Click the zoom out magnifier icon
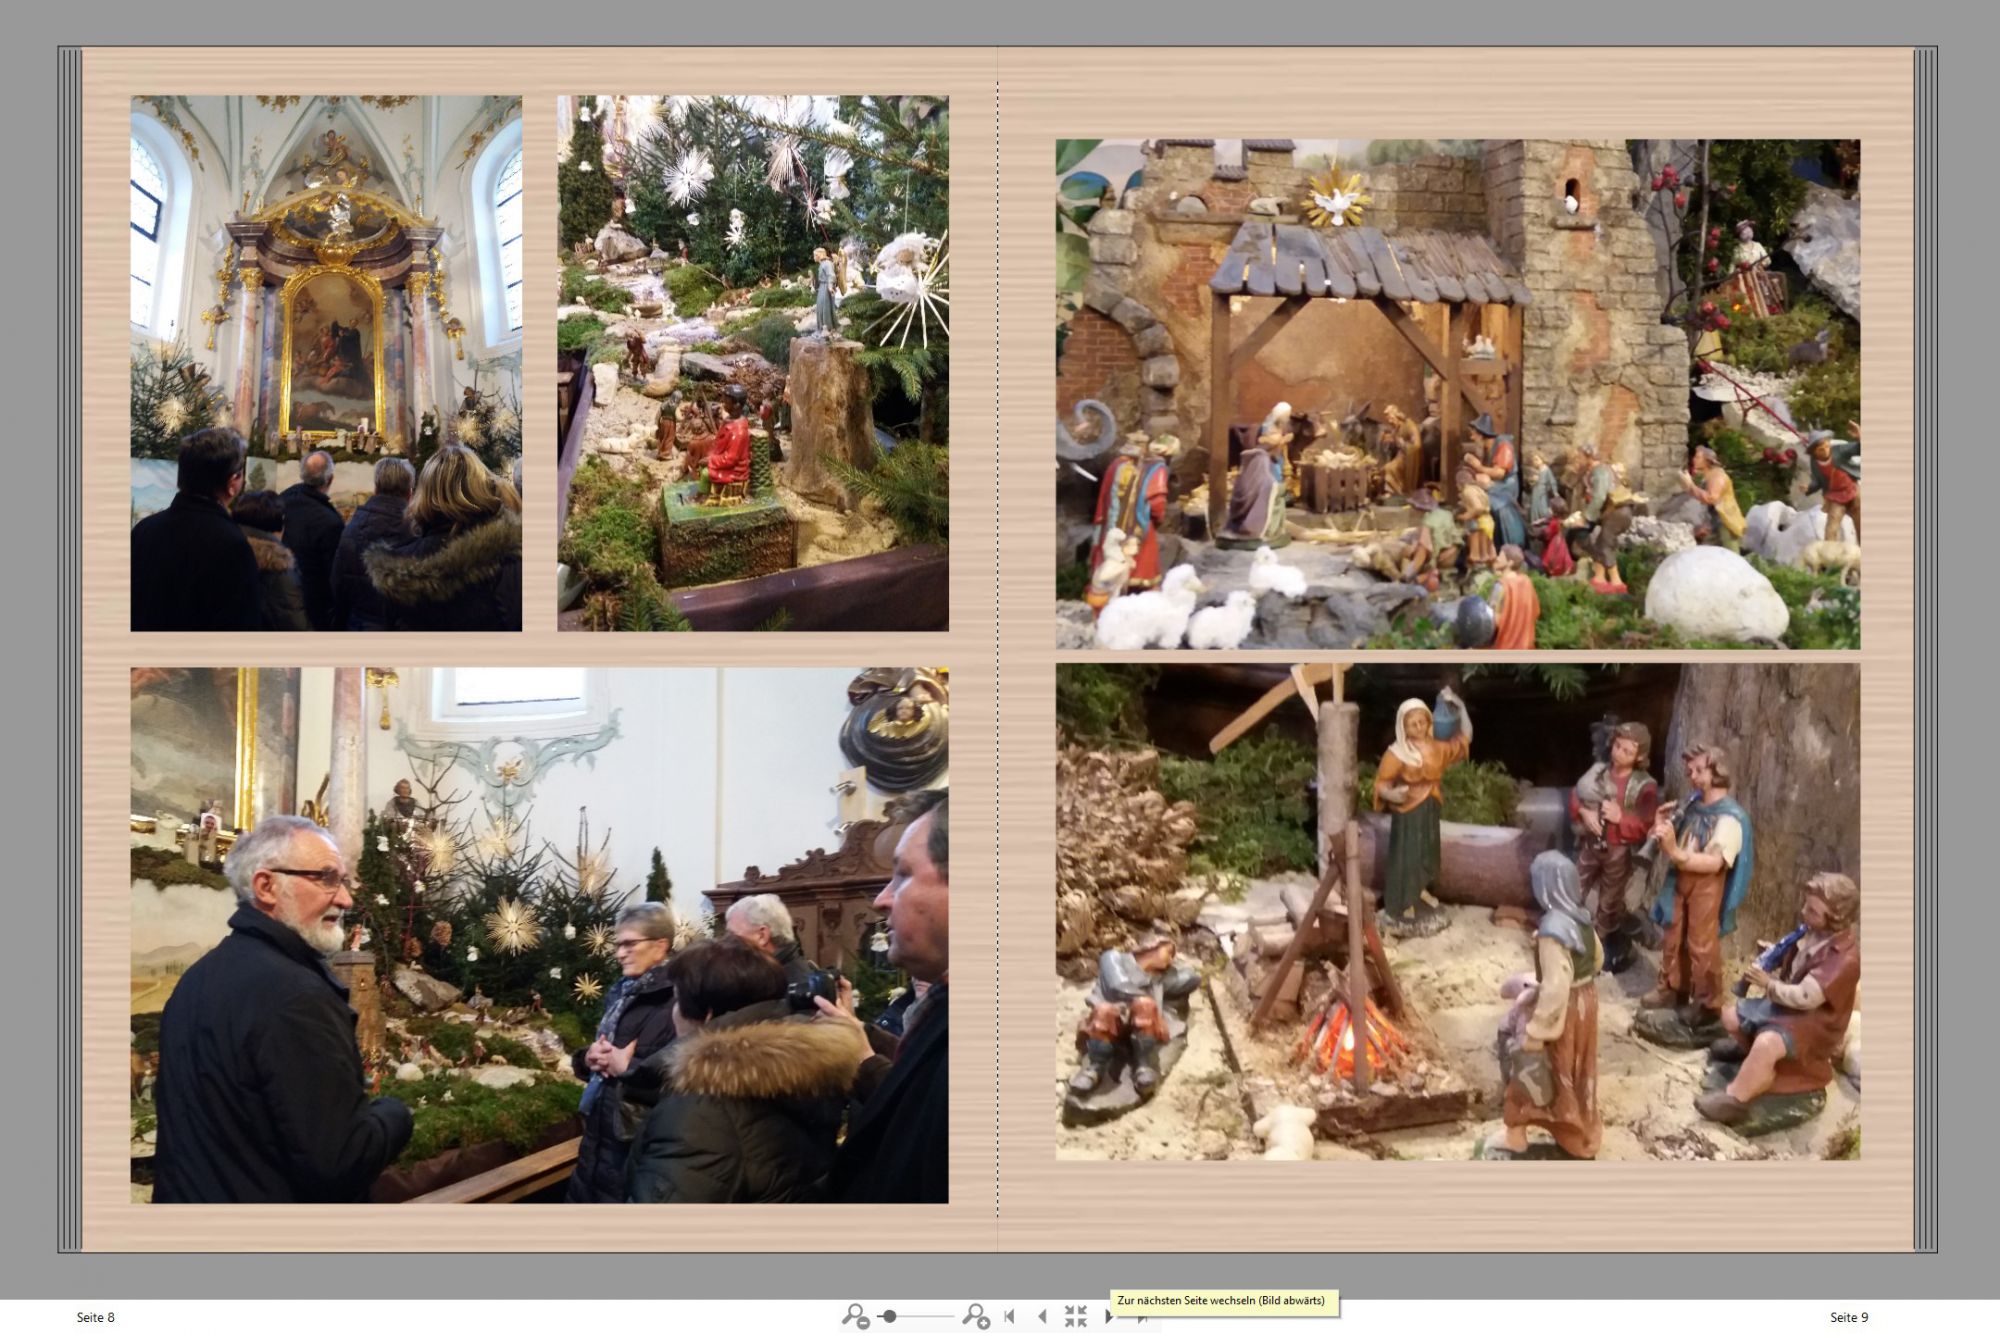Screen dimensions: 2000x1333 point(855,1316)
